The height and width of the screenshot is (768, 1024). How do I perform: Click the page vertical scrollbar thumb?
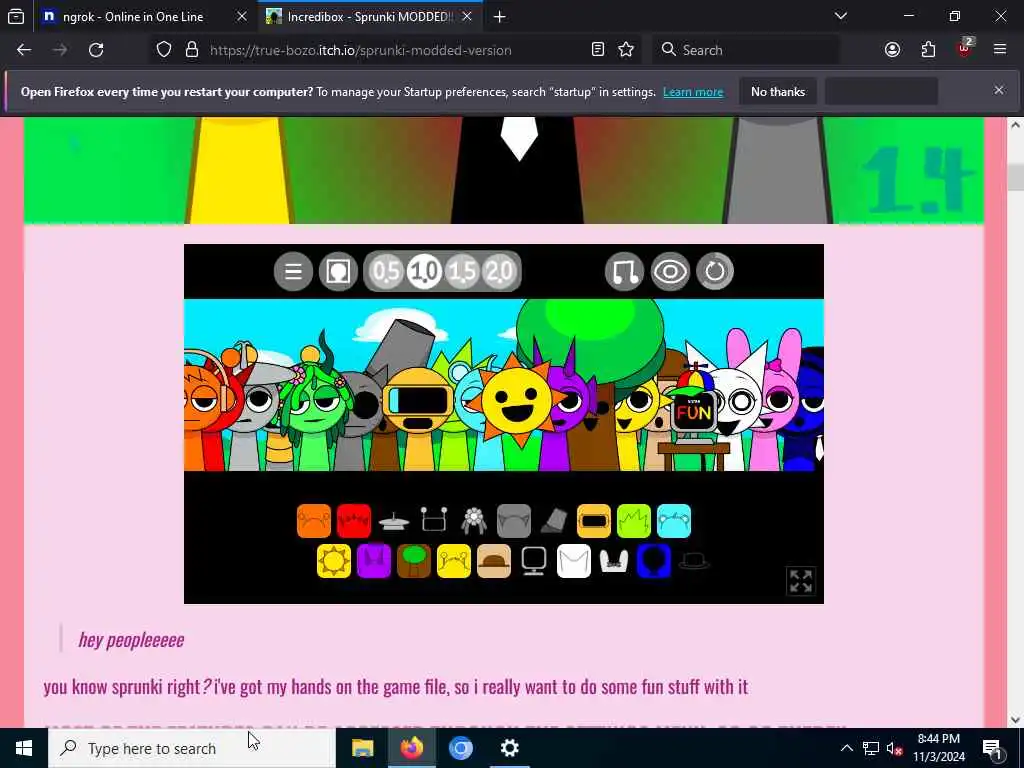(x=1016, y=177)
